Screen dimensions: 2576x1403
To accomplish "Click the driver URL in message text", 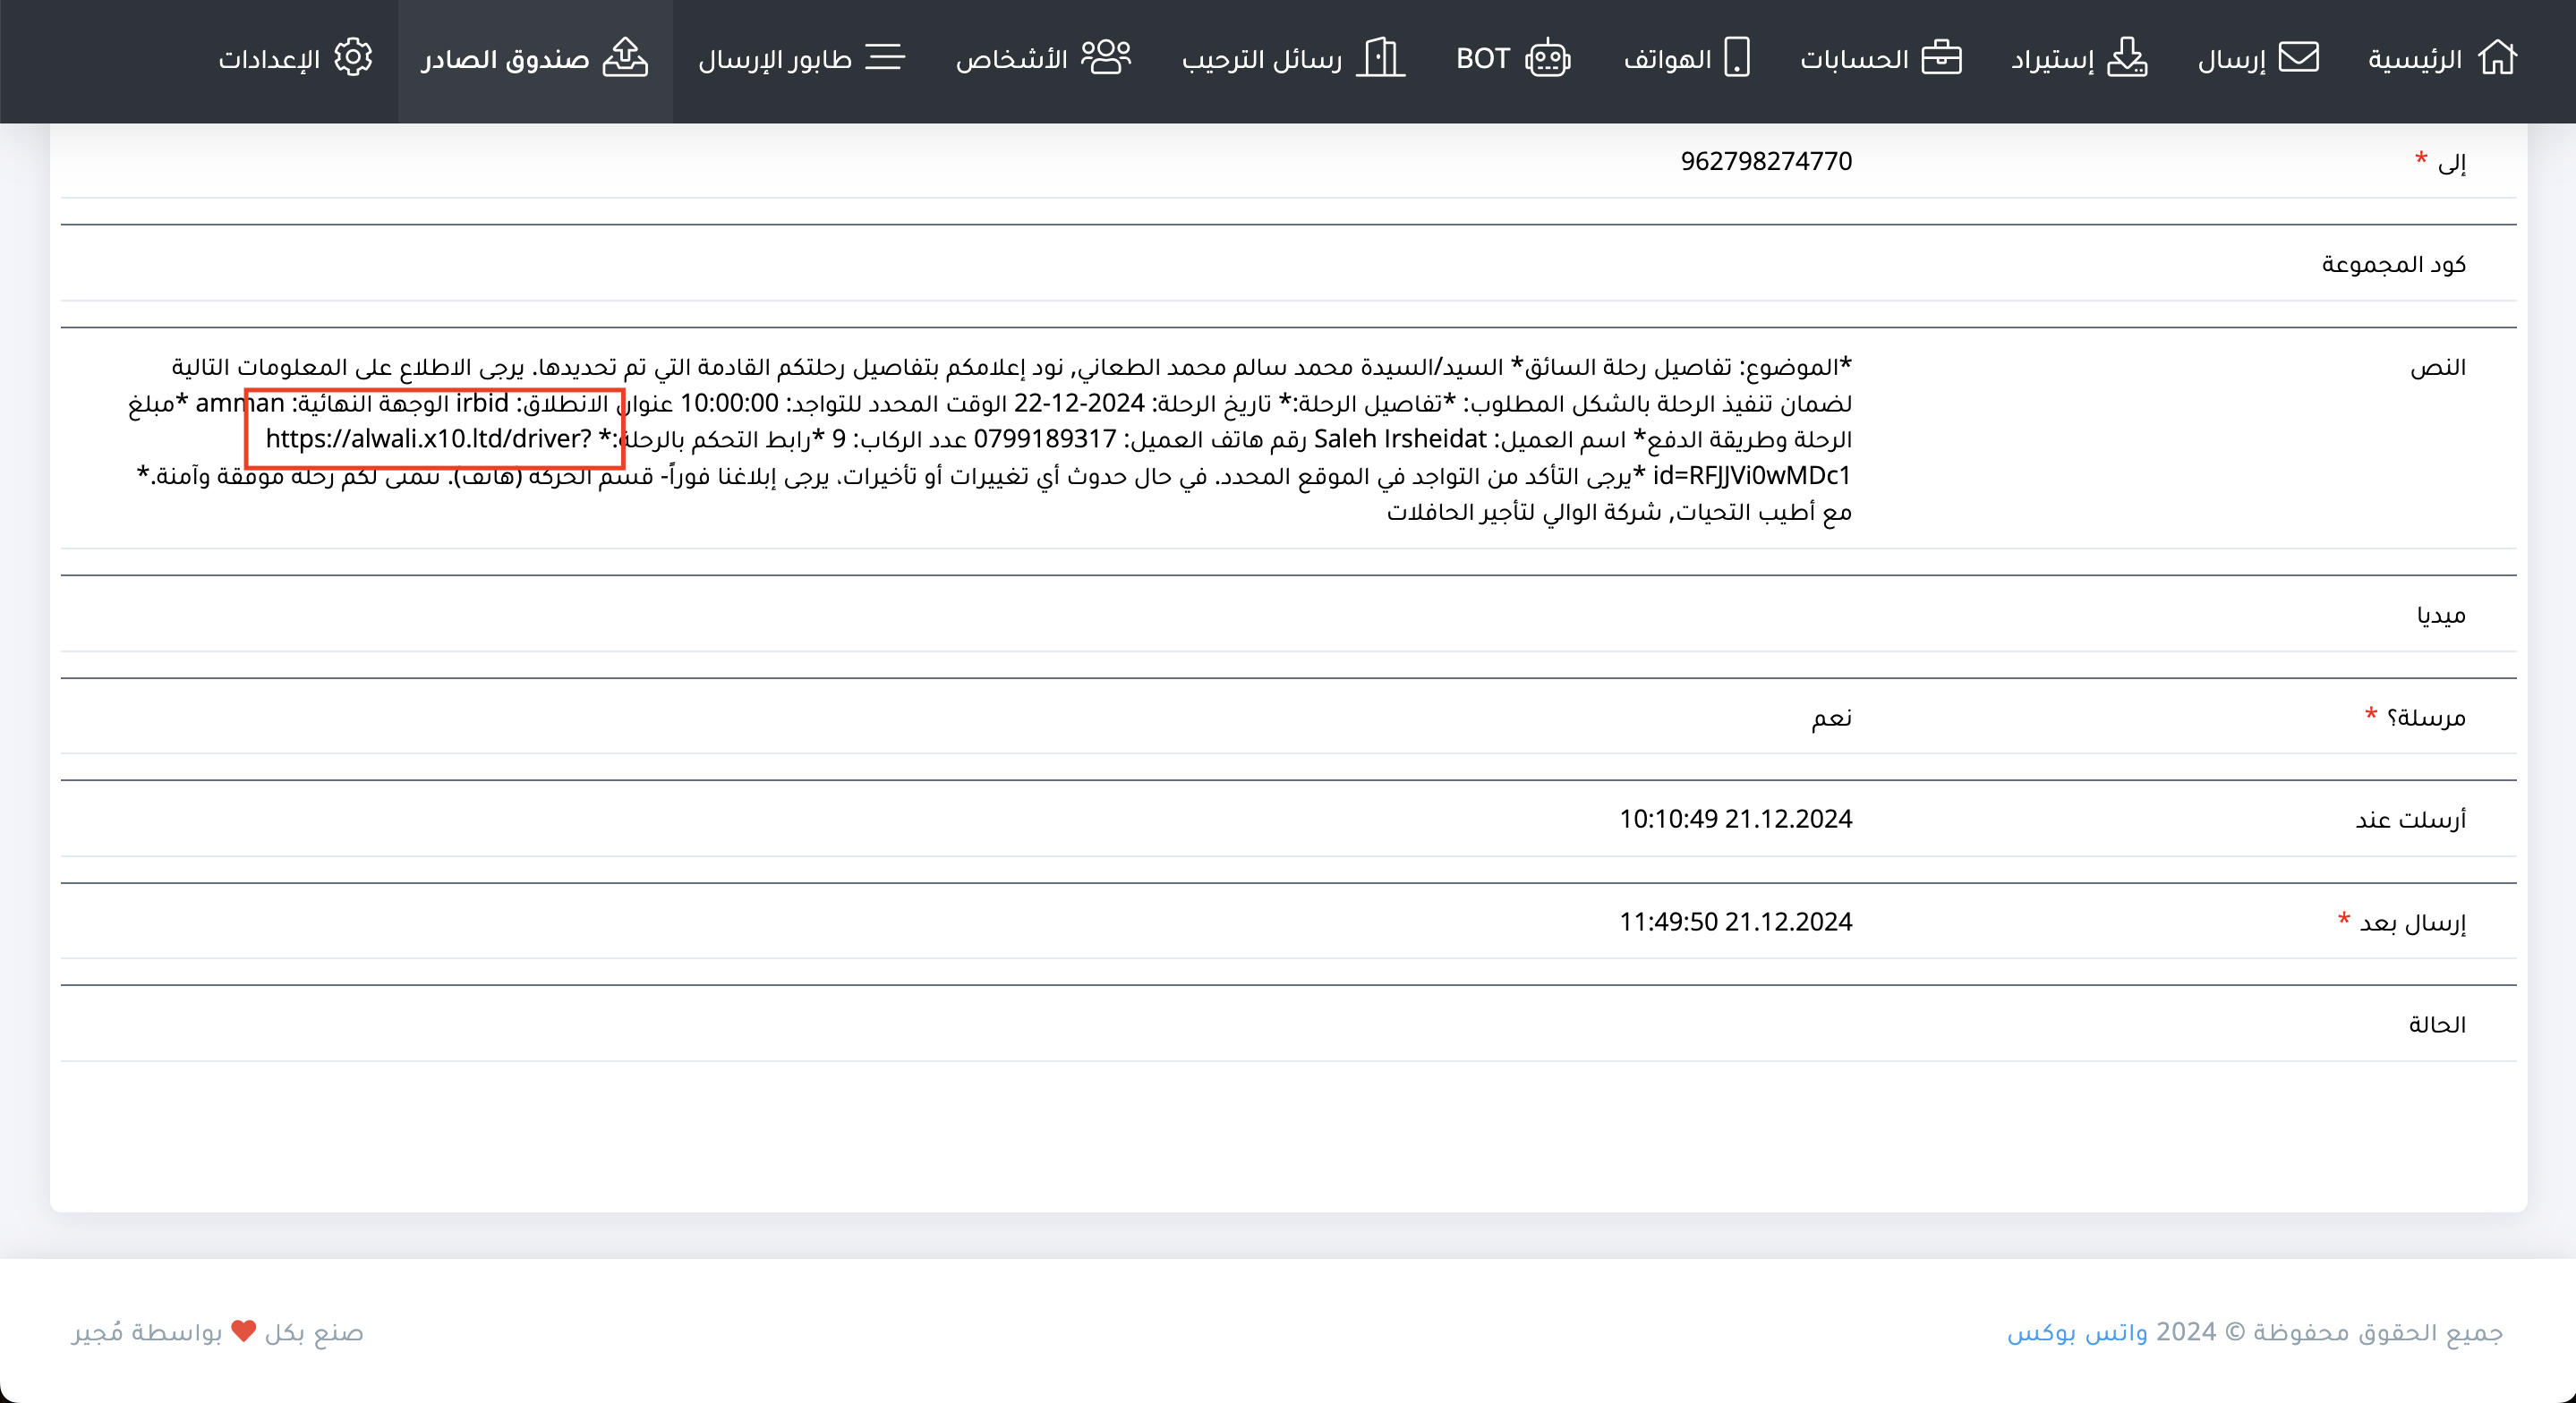I will coord(428,439).
